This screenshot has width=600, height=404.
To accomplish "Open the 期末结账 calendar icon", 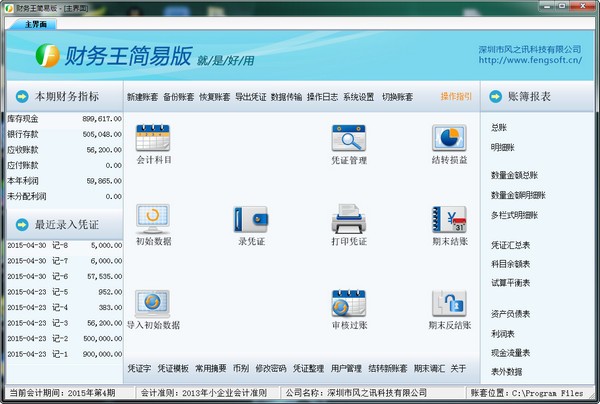I will pos(449,220).
